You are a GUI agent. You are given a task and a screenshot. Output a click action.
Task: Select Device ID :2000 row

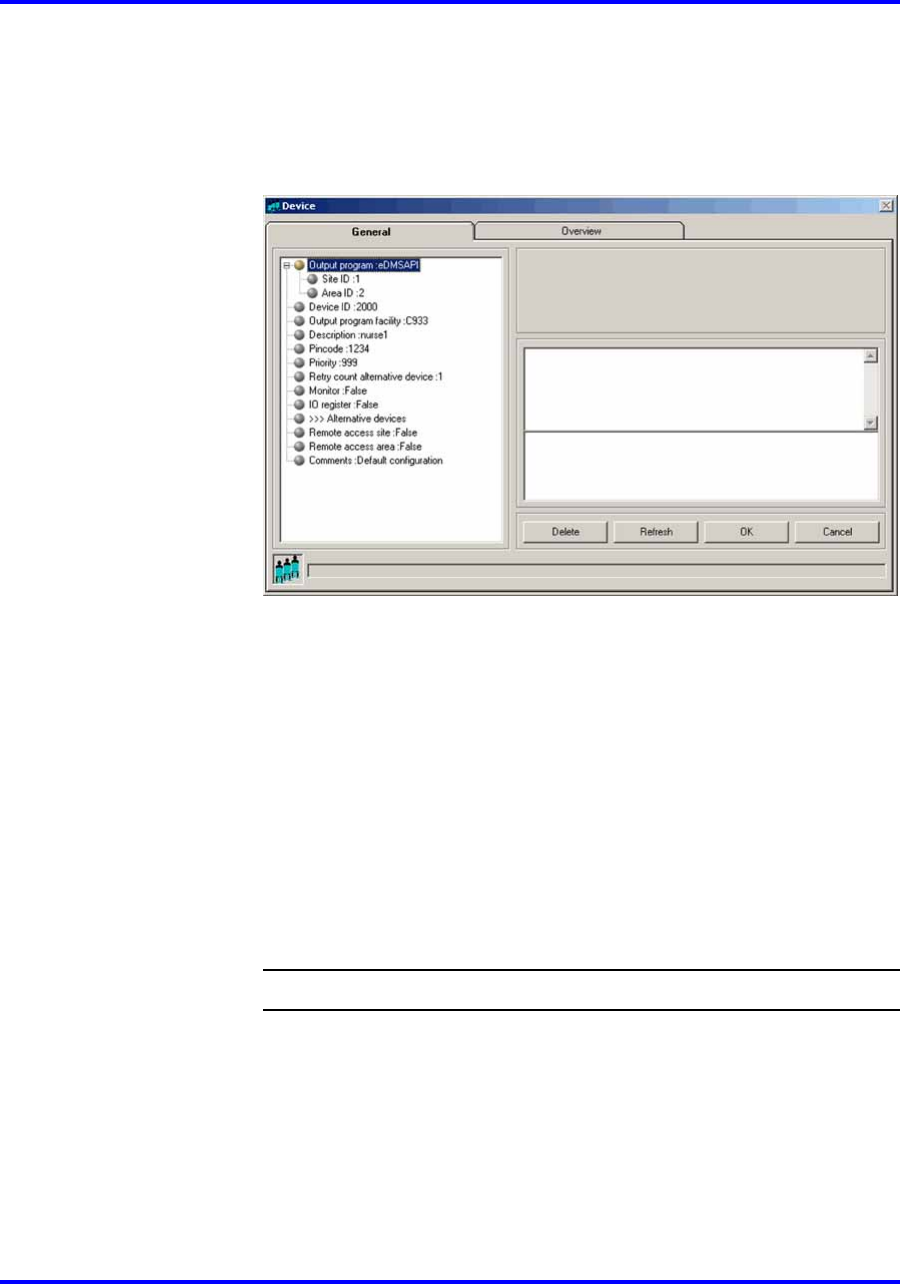pos(342,307)
